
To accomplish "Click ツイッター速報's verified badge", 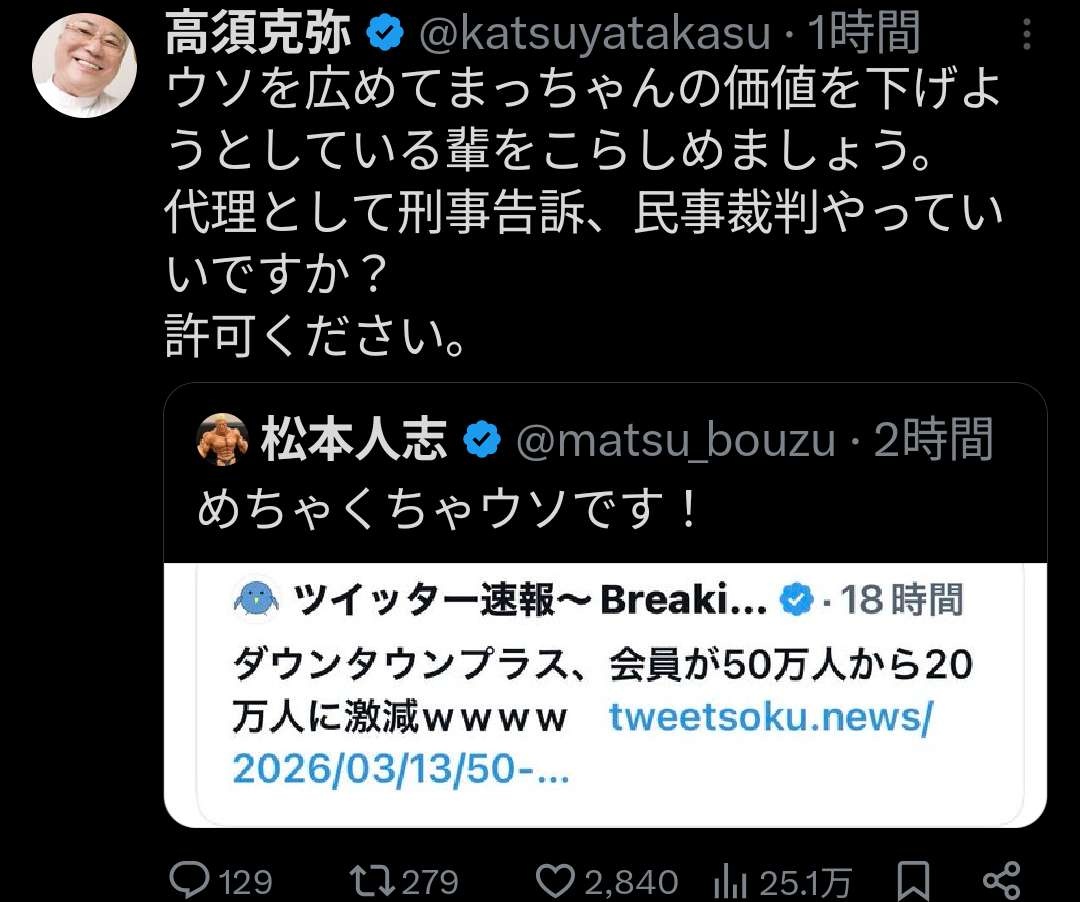I will 797,600.
